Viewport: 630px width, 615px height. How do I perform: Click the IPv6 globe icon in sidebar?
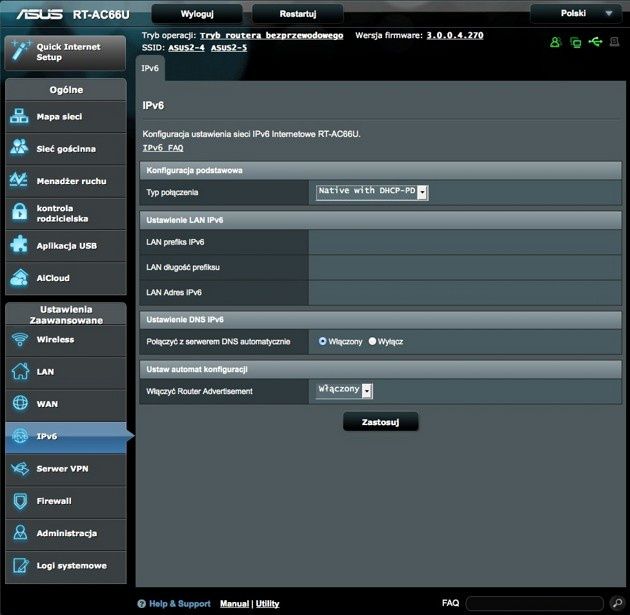20,436
